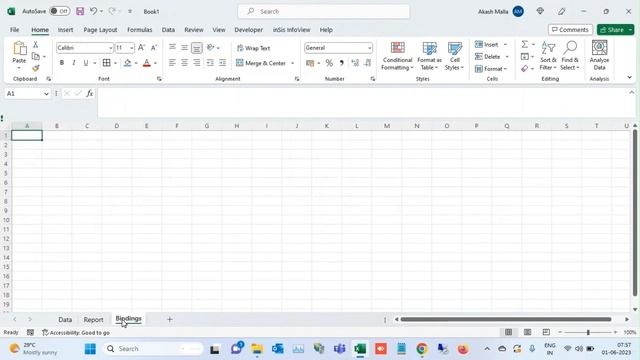Switch to the Formulas tab
640x360 pixels.
(140, 30)
